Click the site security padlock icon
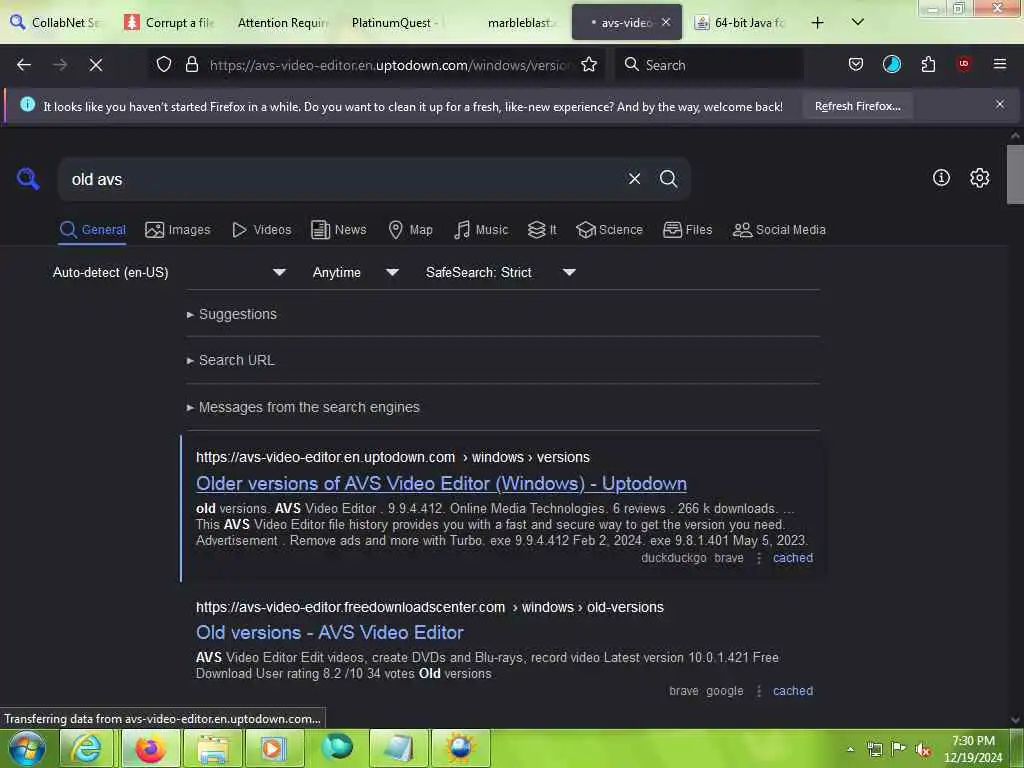 click(x=191, y=65)
